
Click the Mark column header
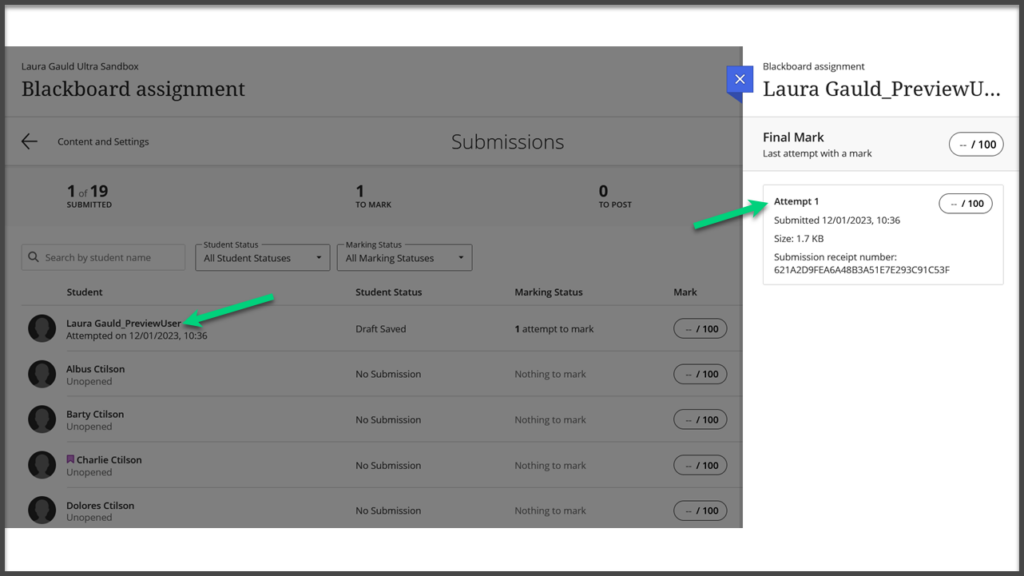coord(685,292)
